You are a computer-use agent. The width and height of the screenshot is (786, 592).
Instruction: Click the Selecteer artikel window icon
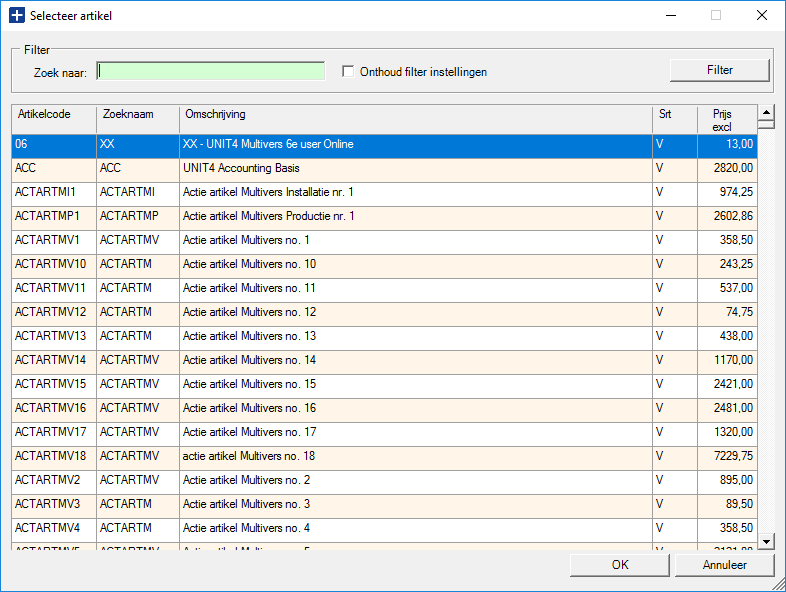[x=17, y=16]
